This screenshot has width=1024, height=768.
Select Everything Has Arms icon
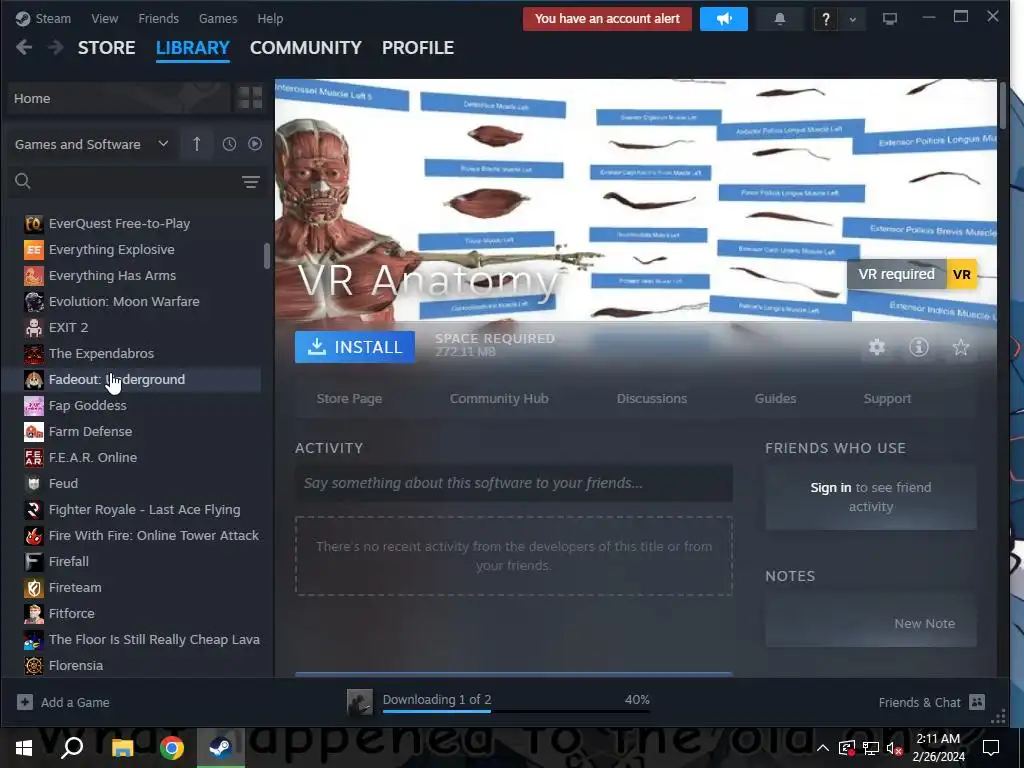click(33, 276)
